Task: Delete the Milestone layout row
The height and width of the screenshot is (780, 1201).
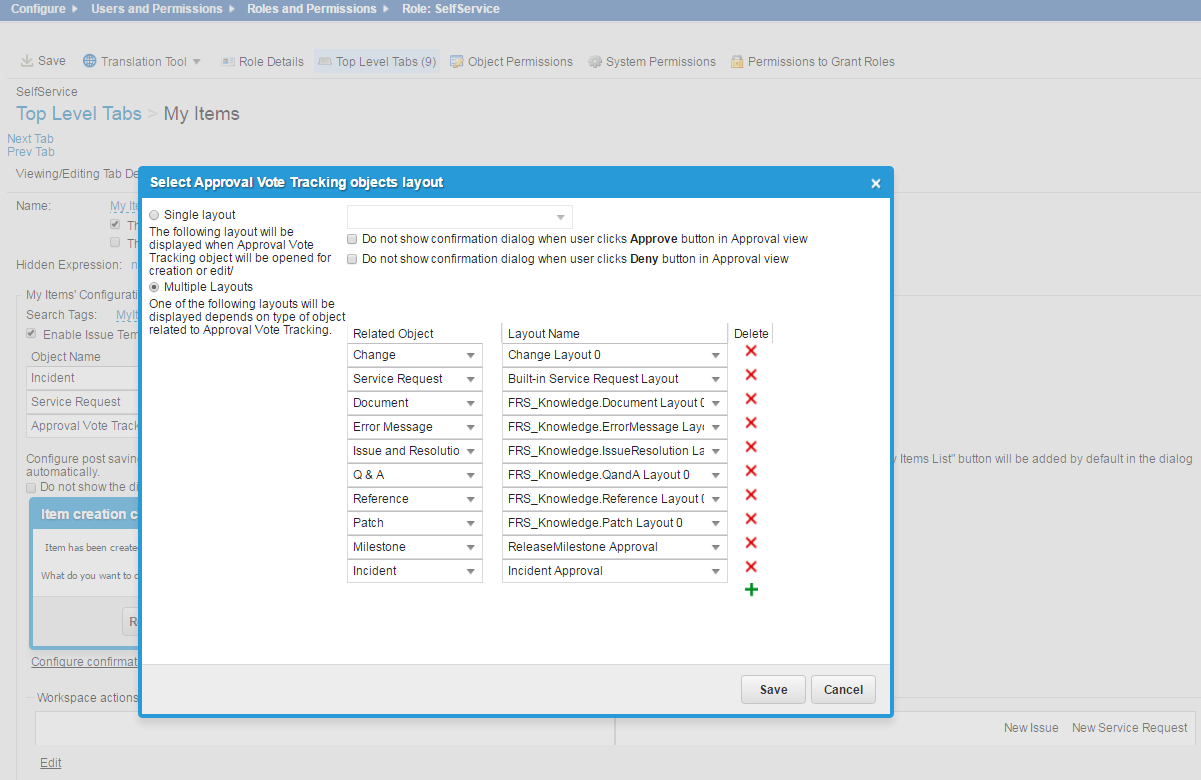Action: click(x=751, y=543)
